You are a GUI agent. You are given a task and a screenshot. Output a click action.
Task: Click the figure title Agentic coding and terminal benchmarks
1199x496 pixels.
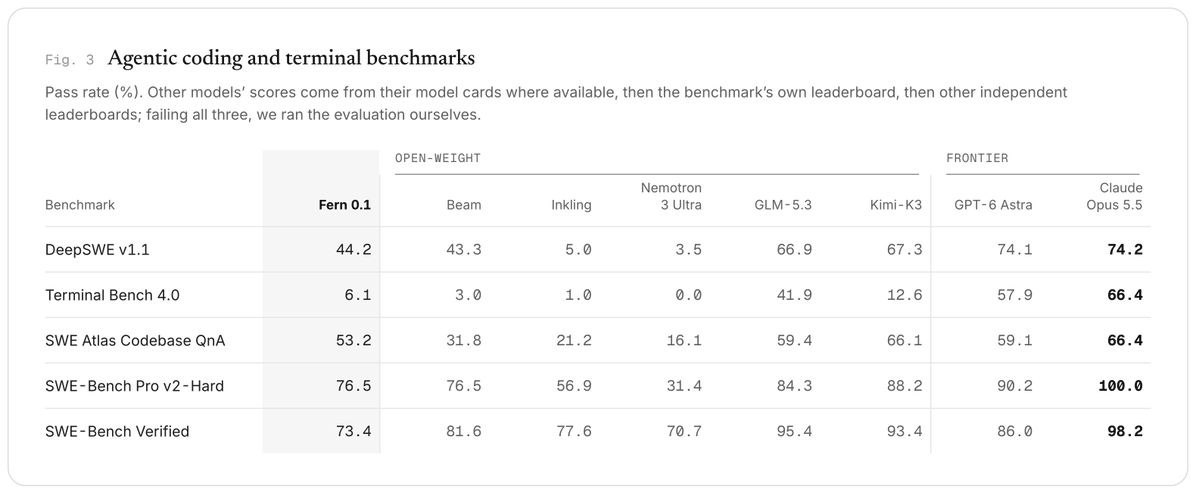pyautogui.click(x=291, y=58)
